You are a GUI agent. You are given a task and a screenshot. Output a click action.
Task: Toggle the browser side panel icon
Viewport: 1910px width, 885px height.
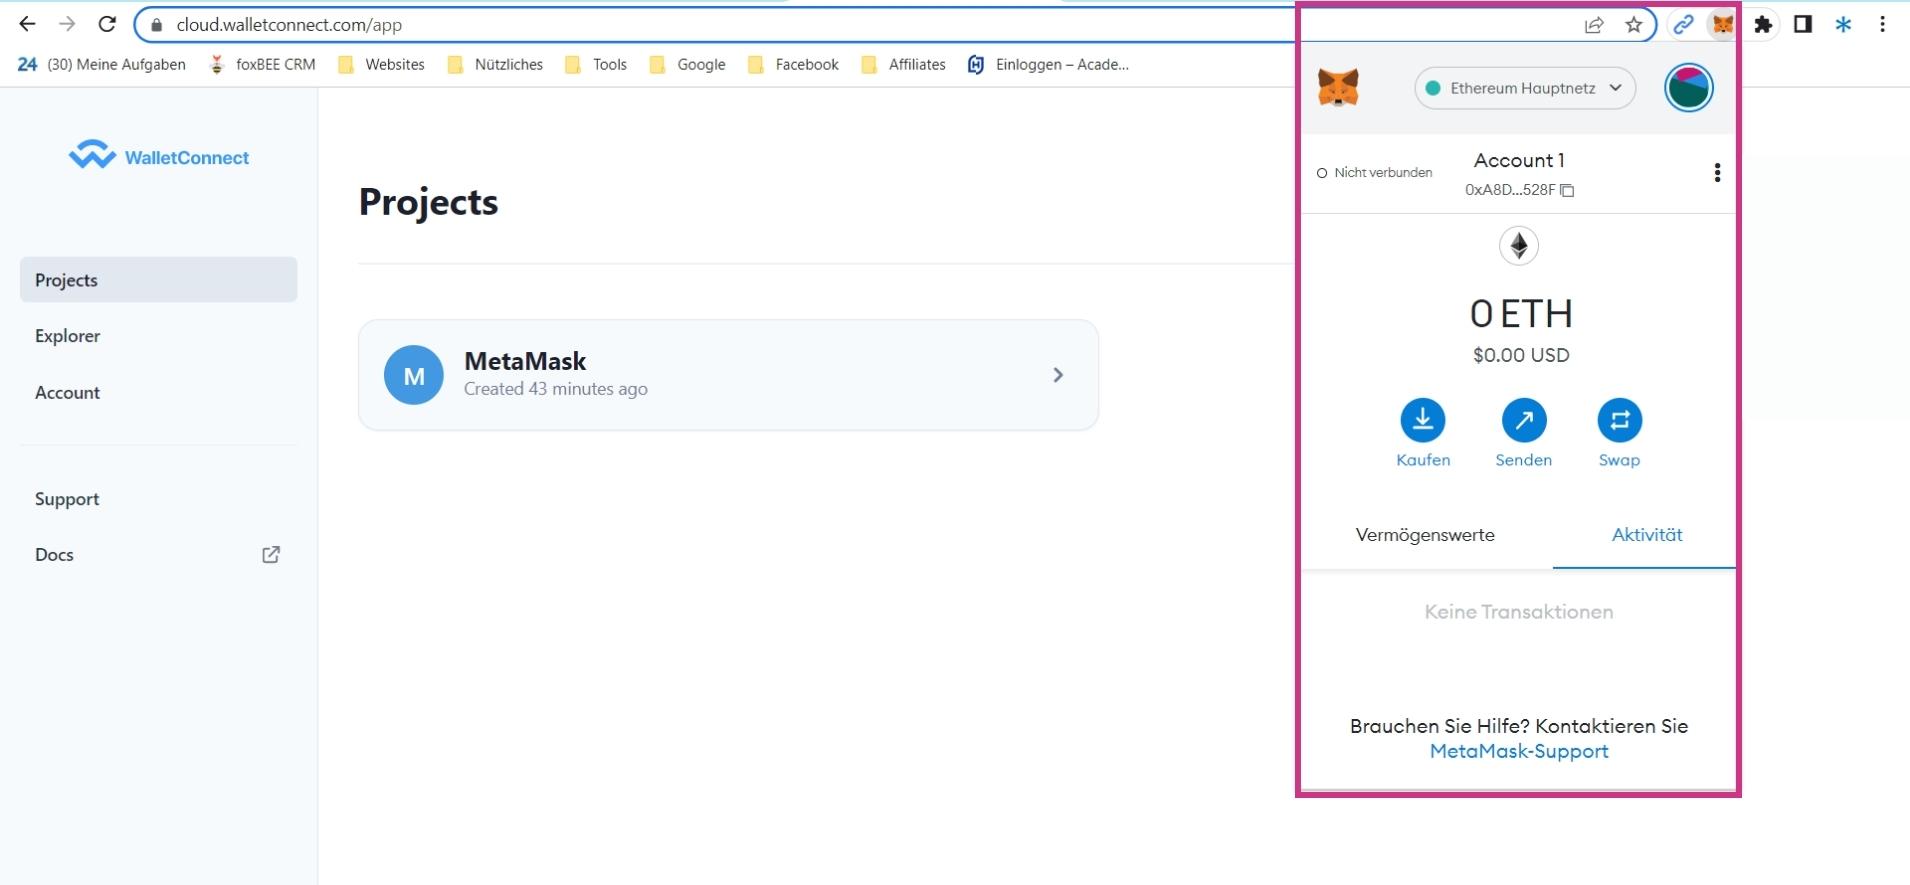tap(1803, 25)
